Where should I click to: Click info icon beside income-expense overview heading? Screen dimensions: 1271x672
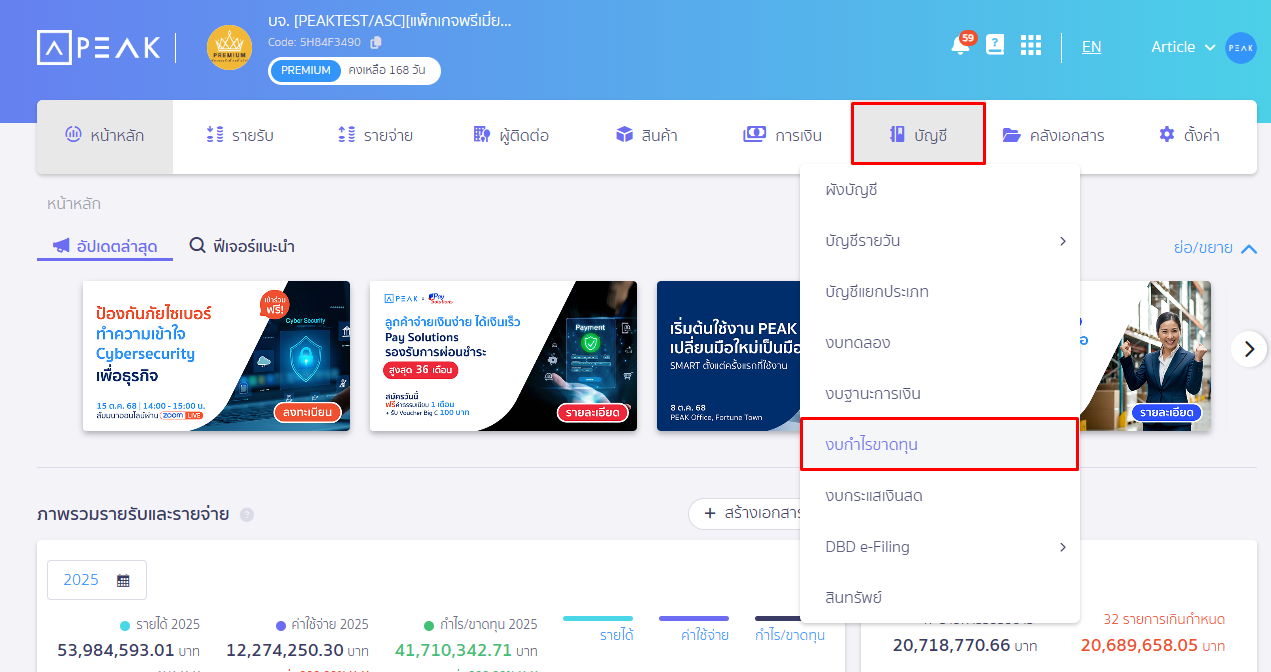click(247, 515)
